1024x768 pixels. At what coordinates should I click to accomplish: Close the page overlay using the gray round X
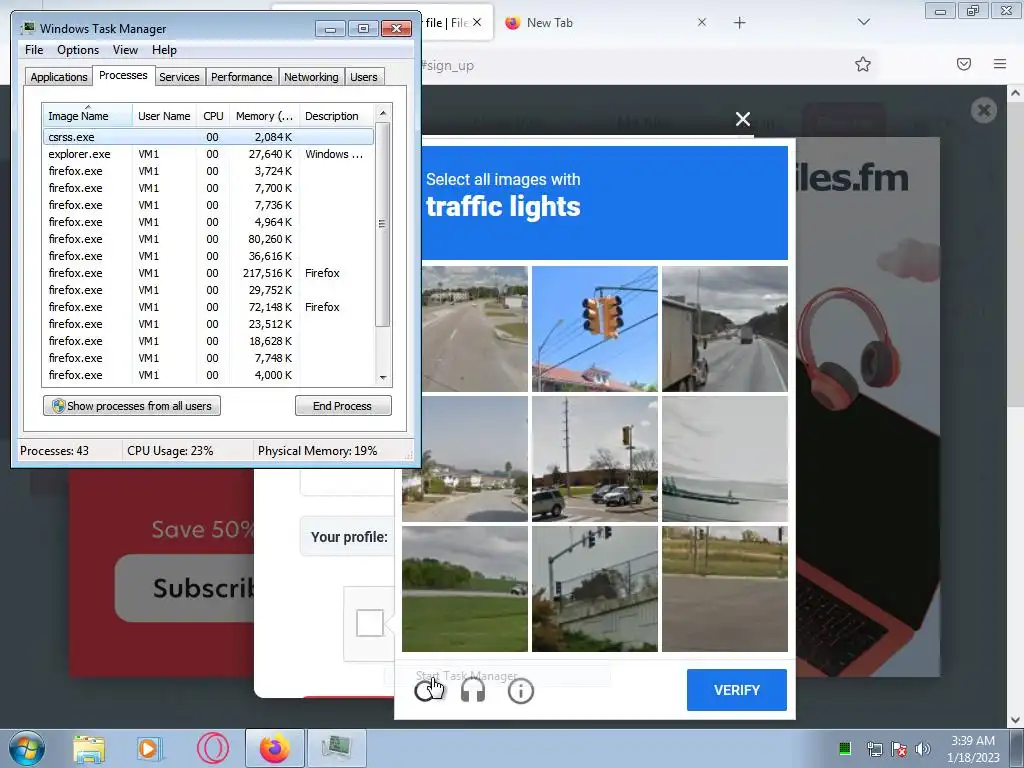click(984, 110)
